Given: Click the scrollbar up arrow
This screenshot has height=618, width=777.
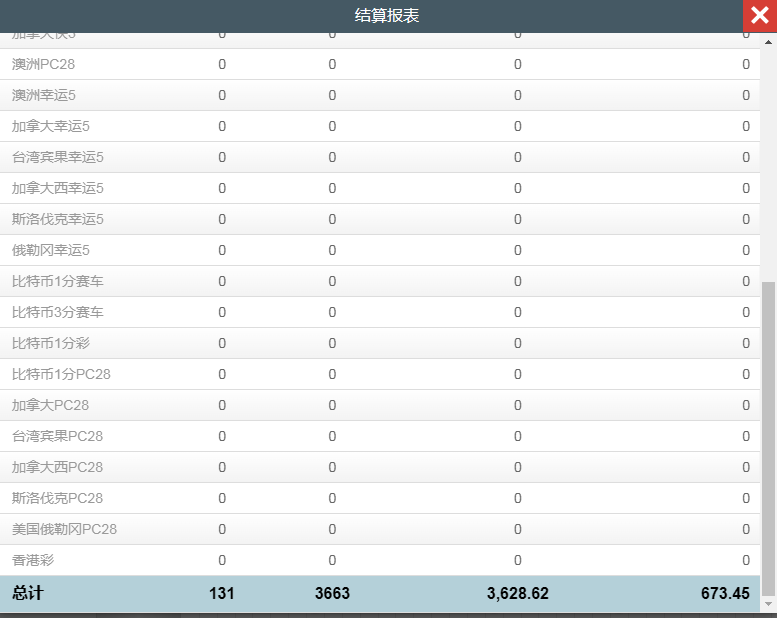Looking at the screenshot, I should point(768,42).
